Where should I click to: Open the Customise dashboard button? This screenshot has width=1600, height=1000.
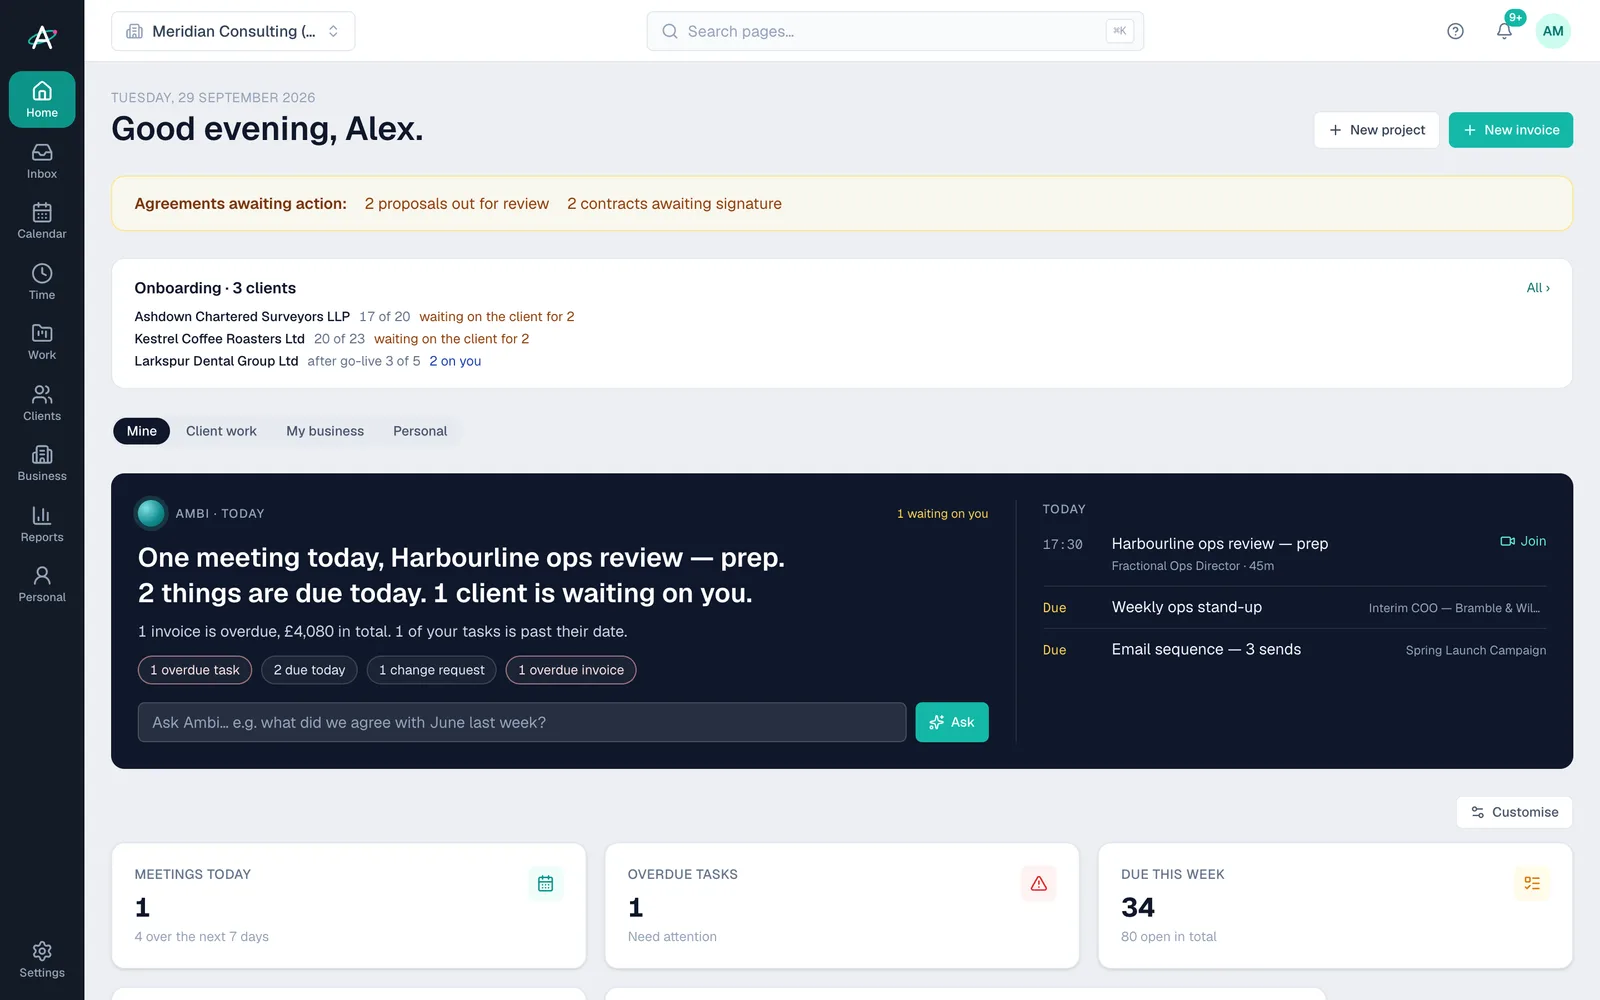tap(1514, 812)
